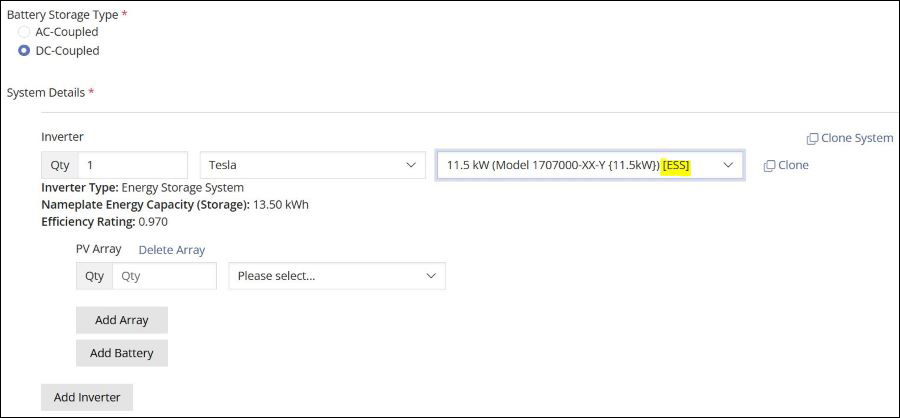The image size is (900, 418).
Task: Open the PV Array 'Please select...' dropdown
Action: [336, 276]
